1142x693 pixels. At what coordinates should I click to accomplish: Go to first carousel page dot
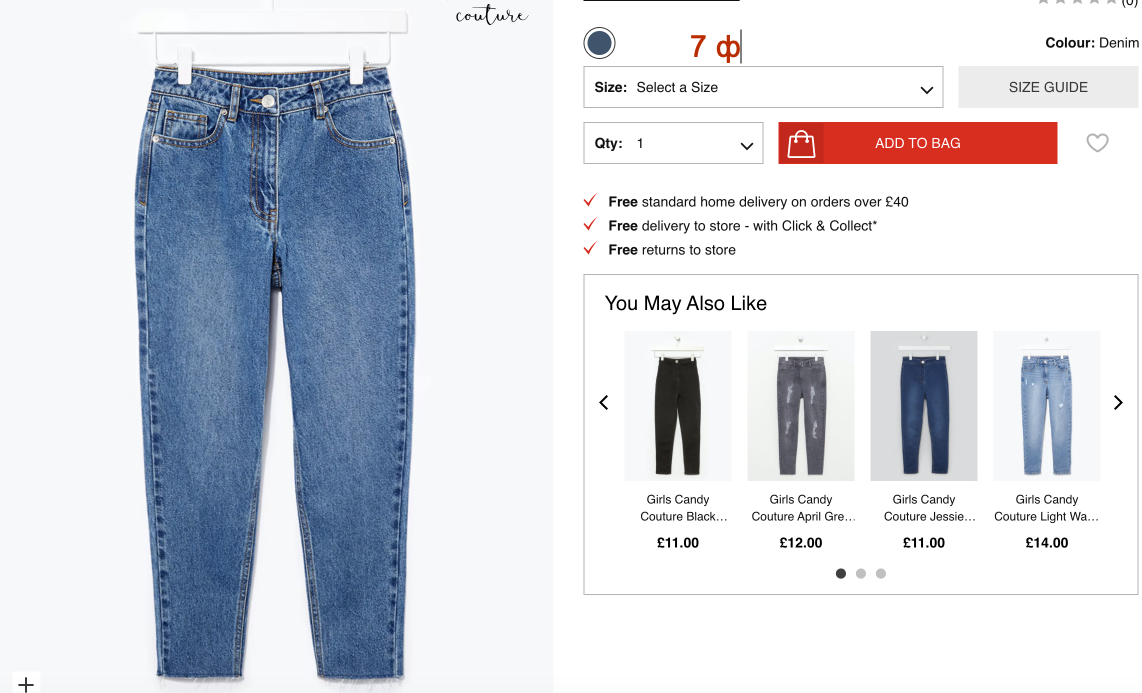coord(841,574)
